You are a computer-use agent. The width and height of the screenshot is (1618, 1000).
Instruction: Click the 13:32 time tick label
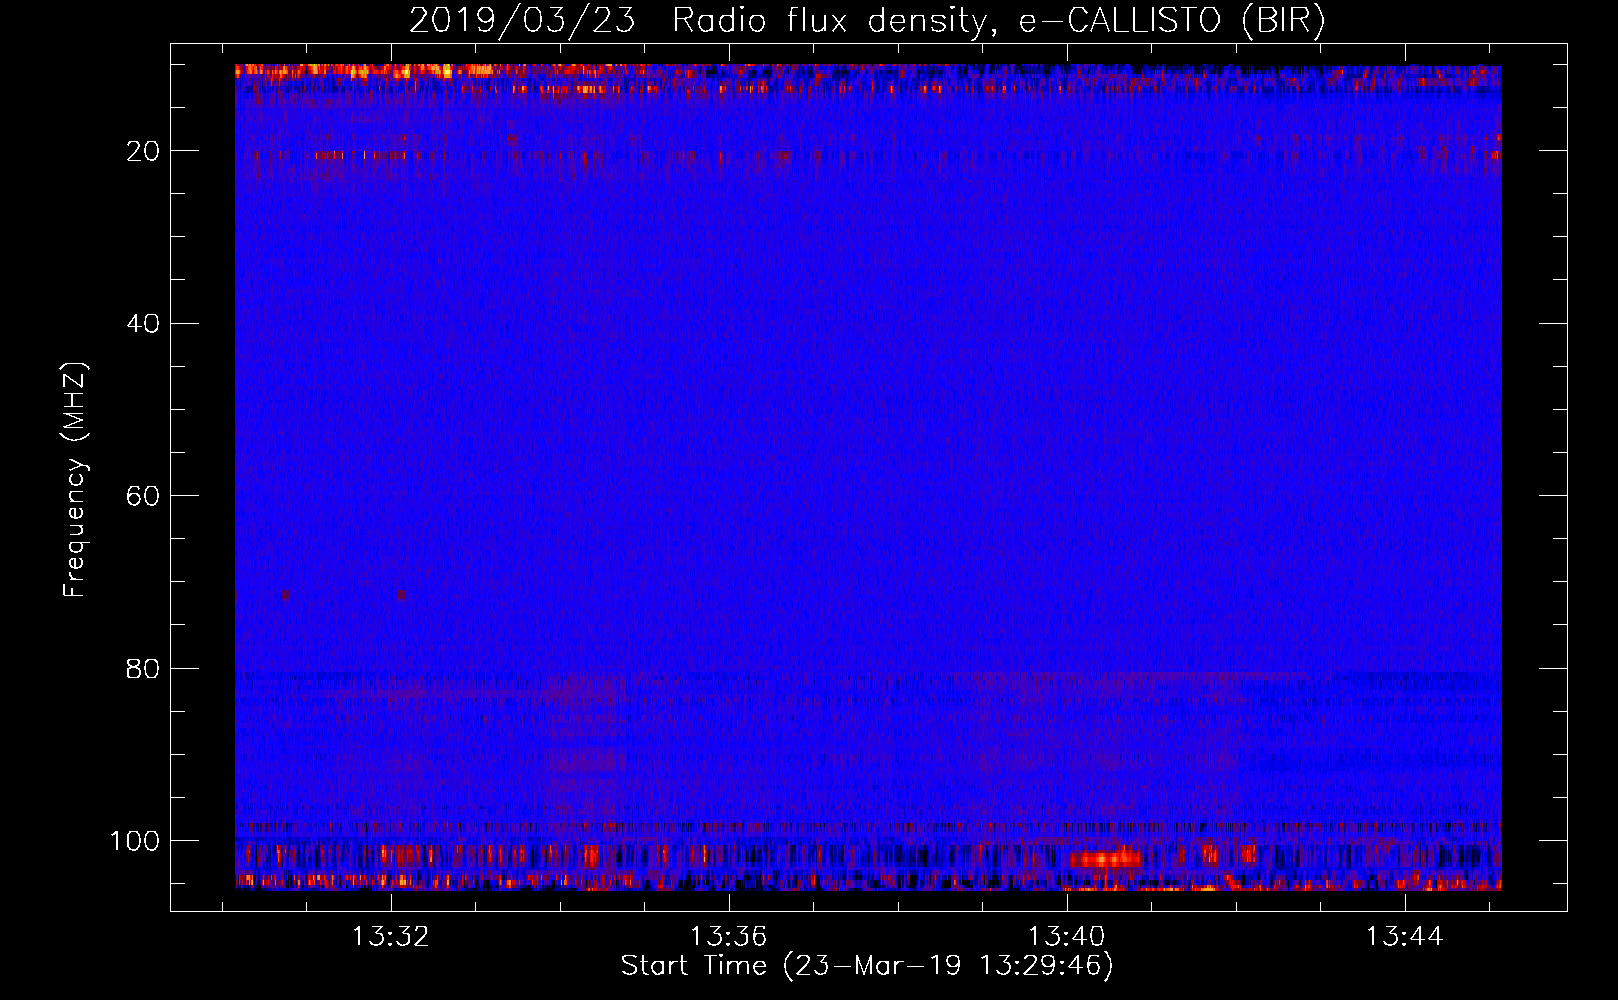click(391, 937)
